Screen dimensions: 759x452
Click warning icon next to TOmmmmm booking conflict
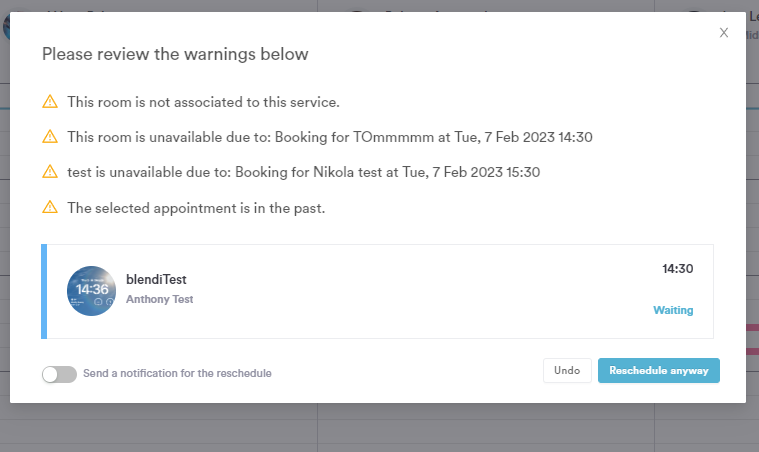tap(50, 137)
